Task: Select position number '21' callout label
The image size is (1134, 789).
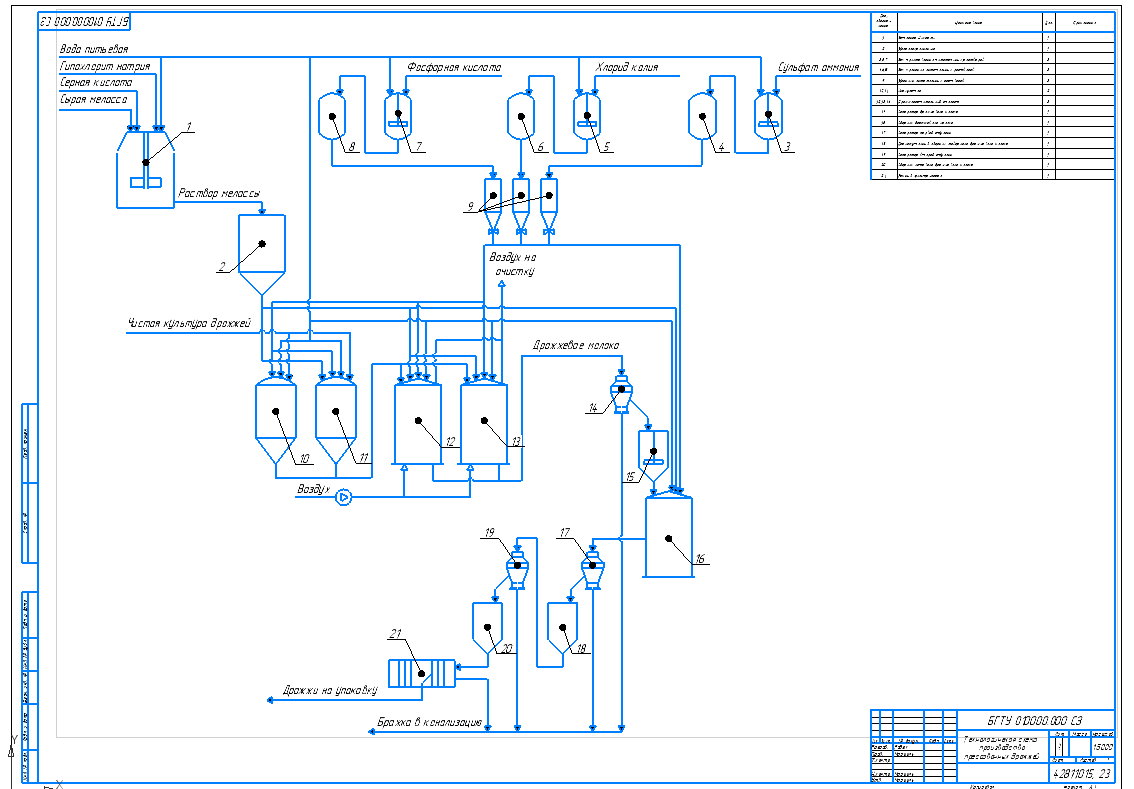Action: (x=396, y=634)
